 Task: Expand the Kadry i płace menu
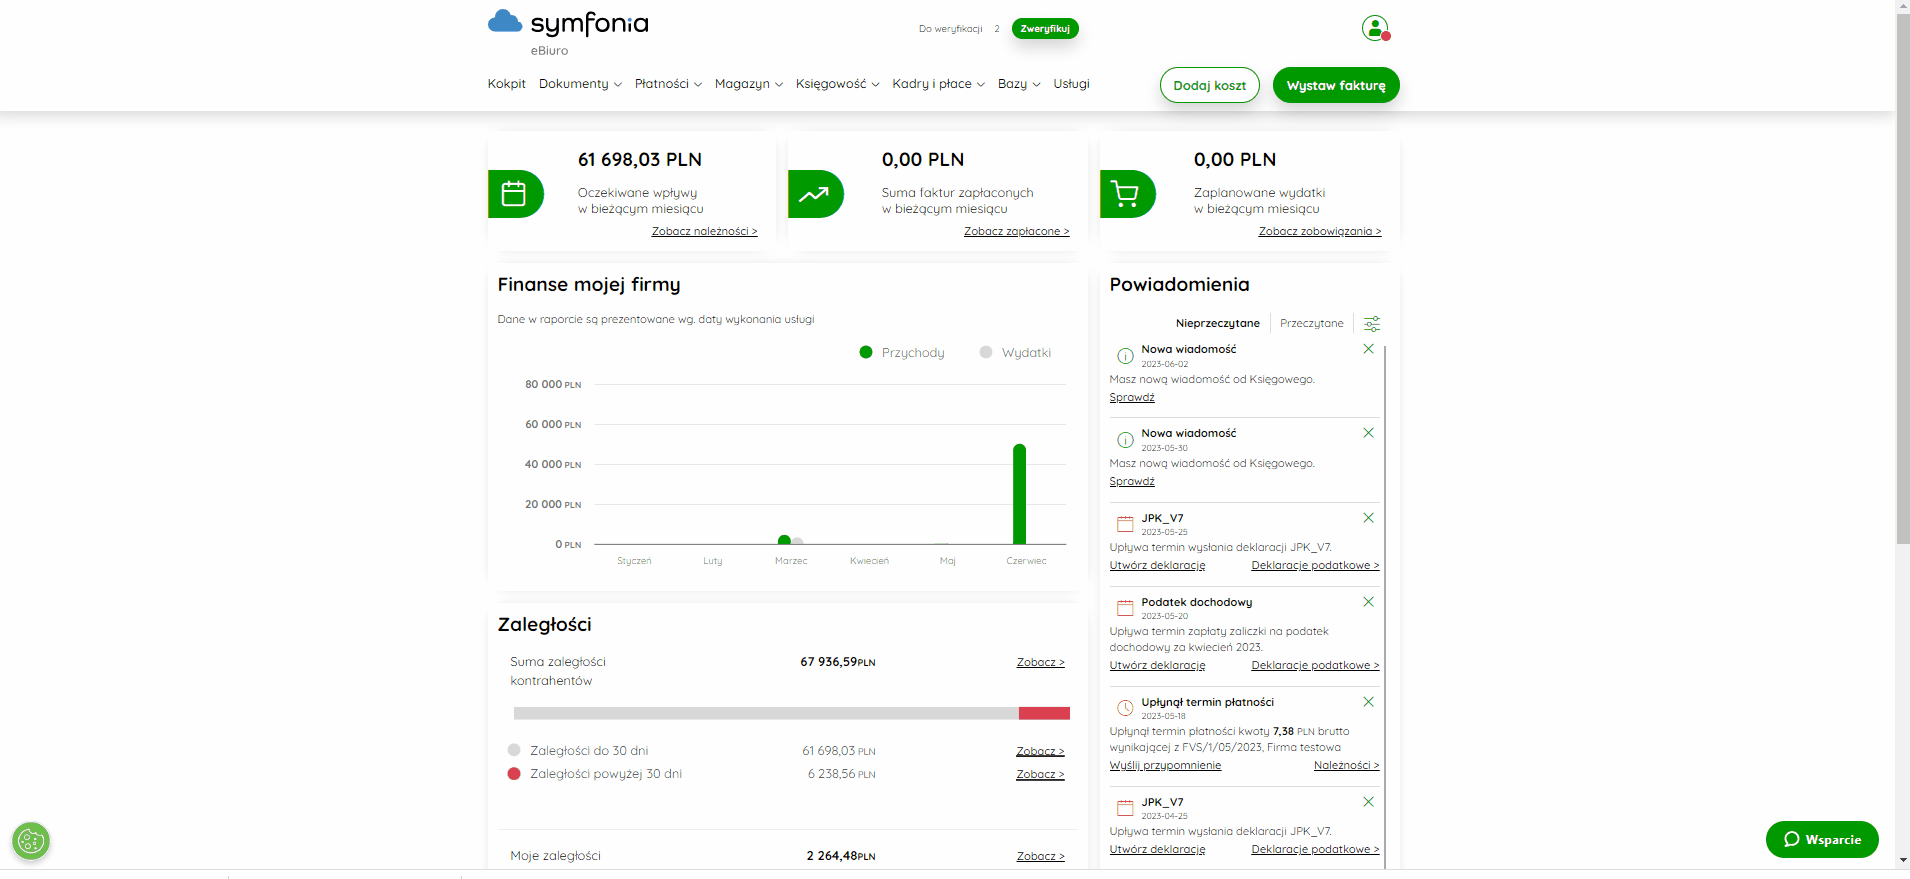pos(938,84)
